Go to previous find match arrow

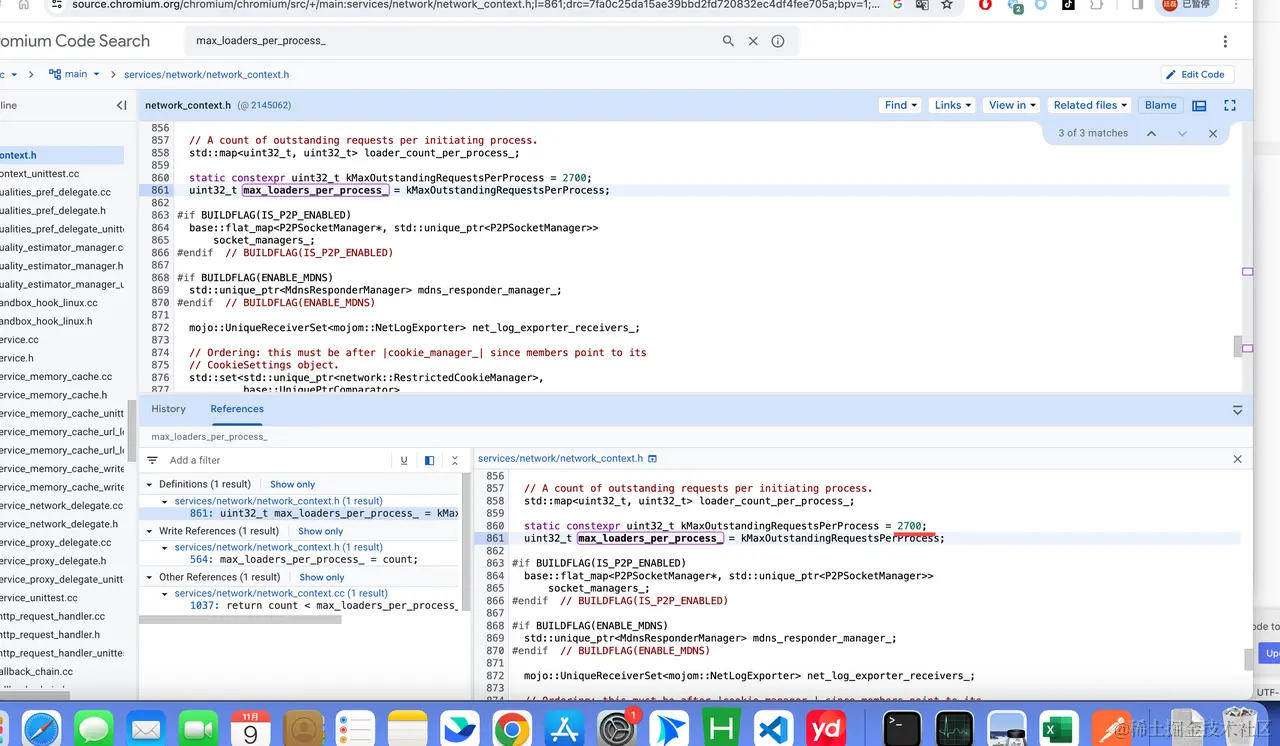pyautogui.click(x=1151, y=133)
